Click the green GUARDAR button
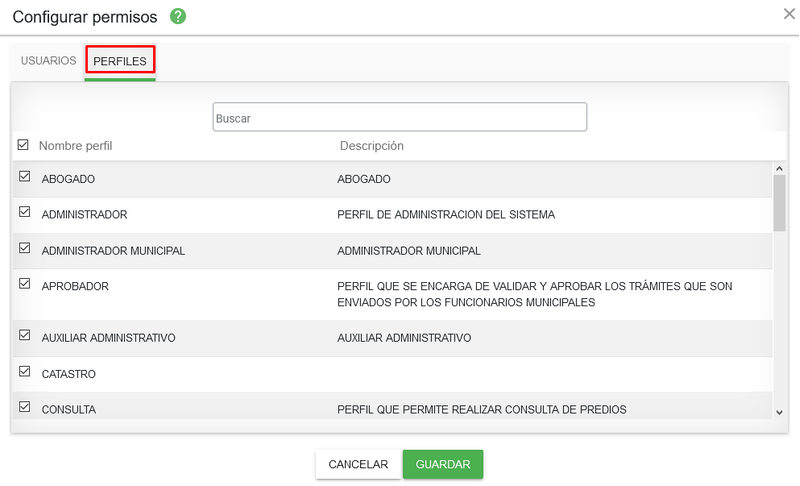Screen dimensions: 800x486 (x=443, y=464)
